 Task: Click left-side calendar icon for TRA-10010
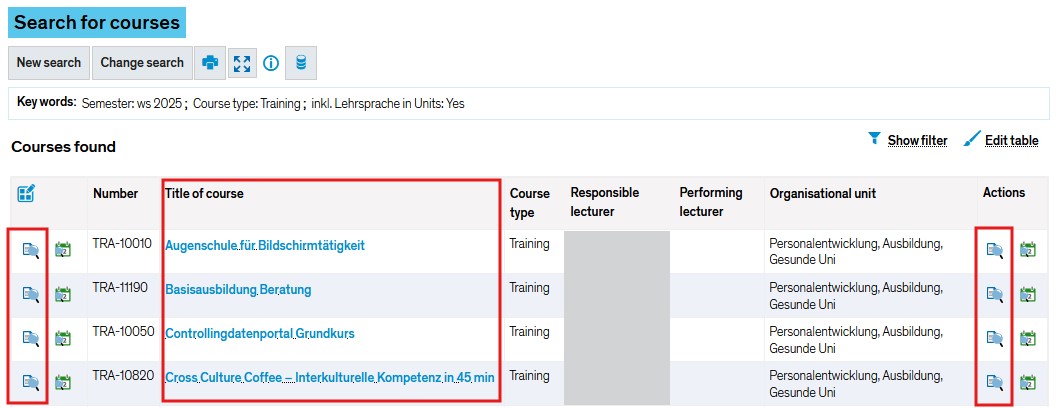(x=63, y=250)
